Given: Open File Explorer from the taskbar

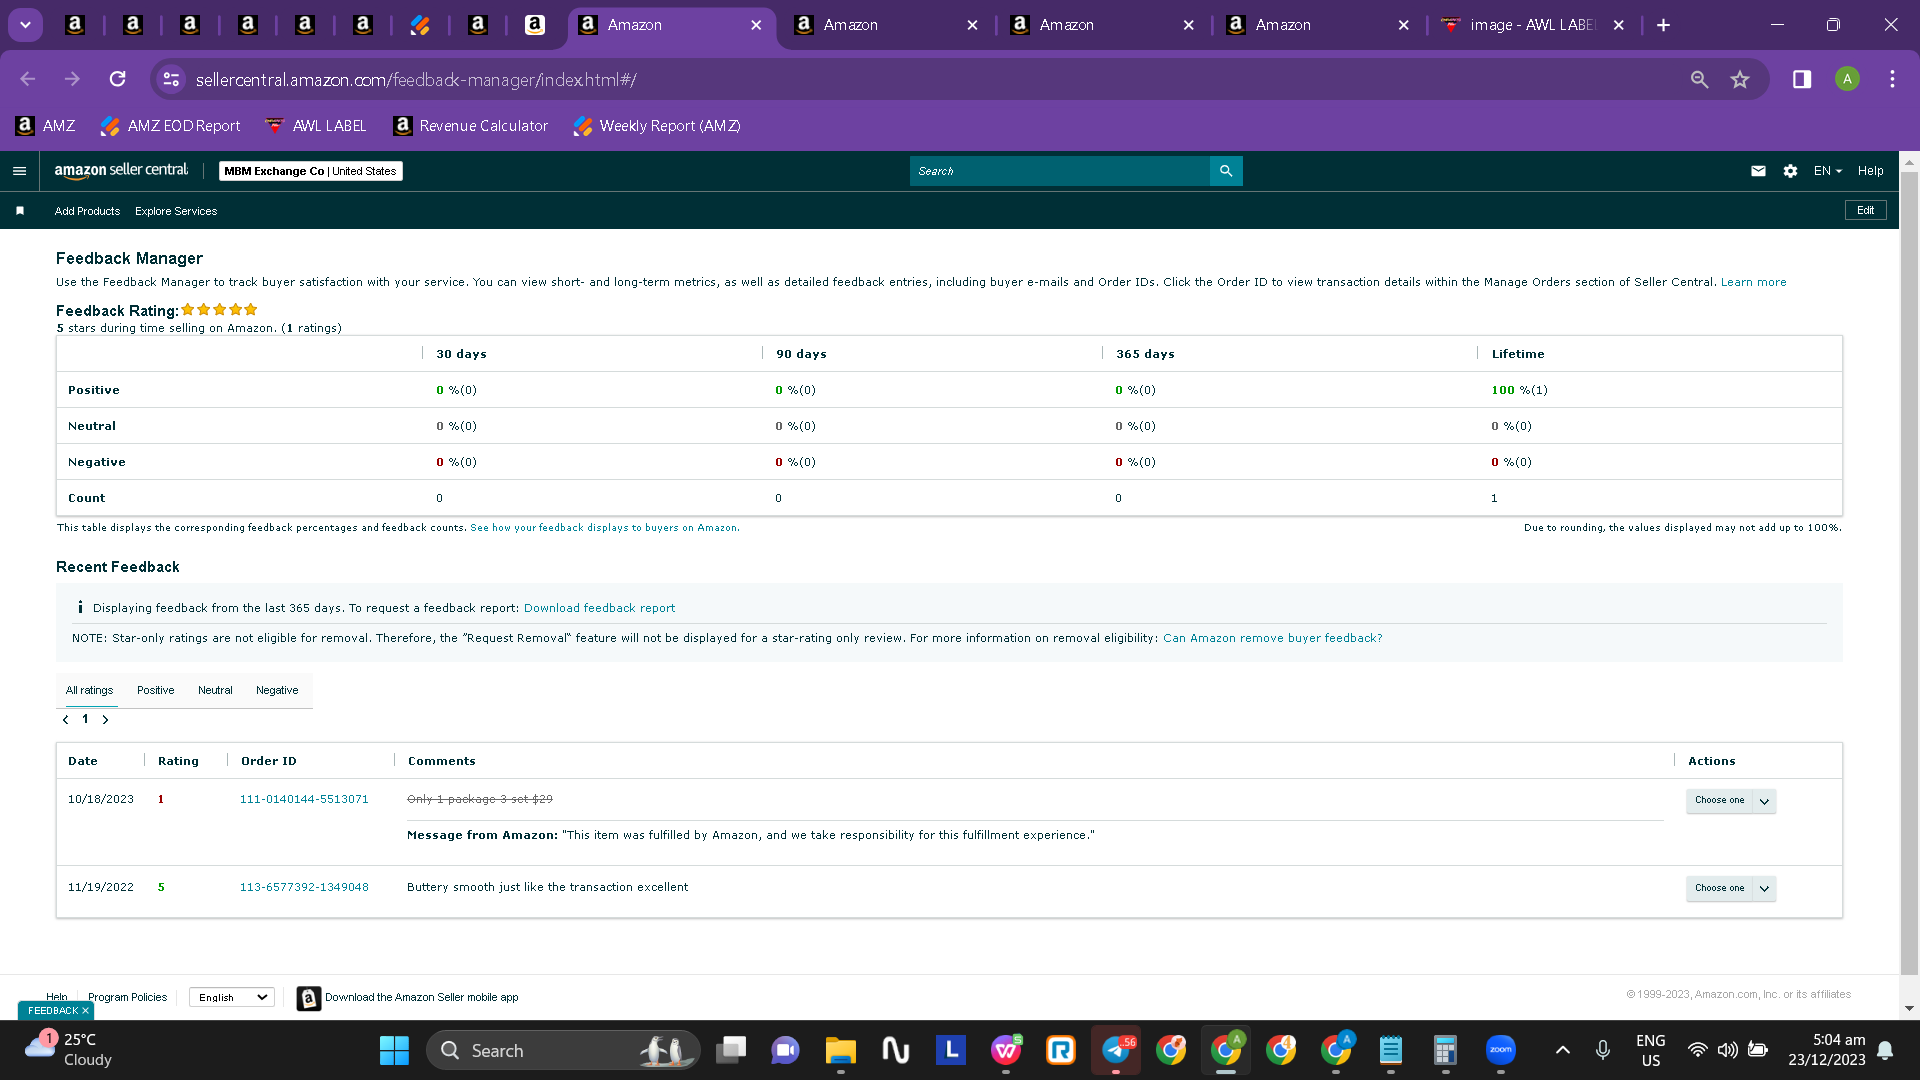Looking at the screenshot, I should (841, 1051).
